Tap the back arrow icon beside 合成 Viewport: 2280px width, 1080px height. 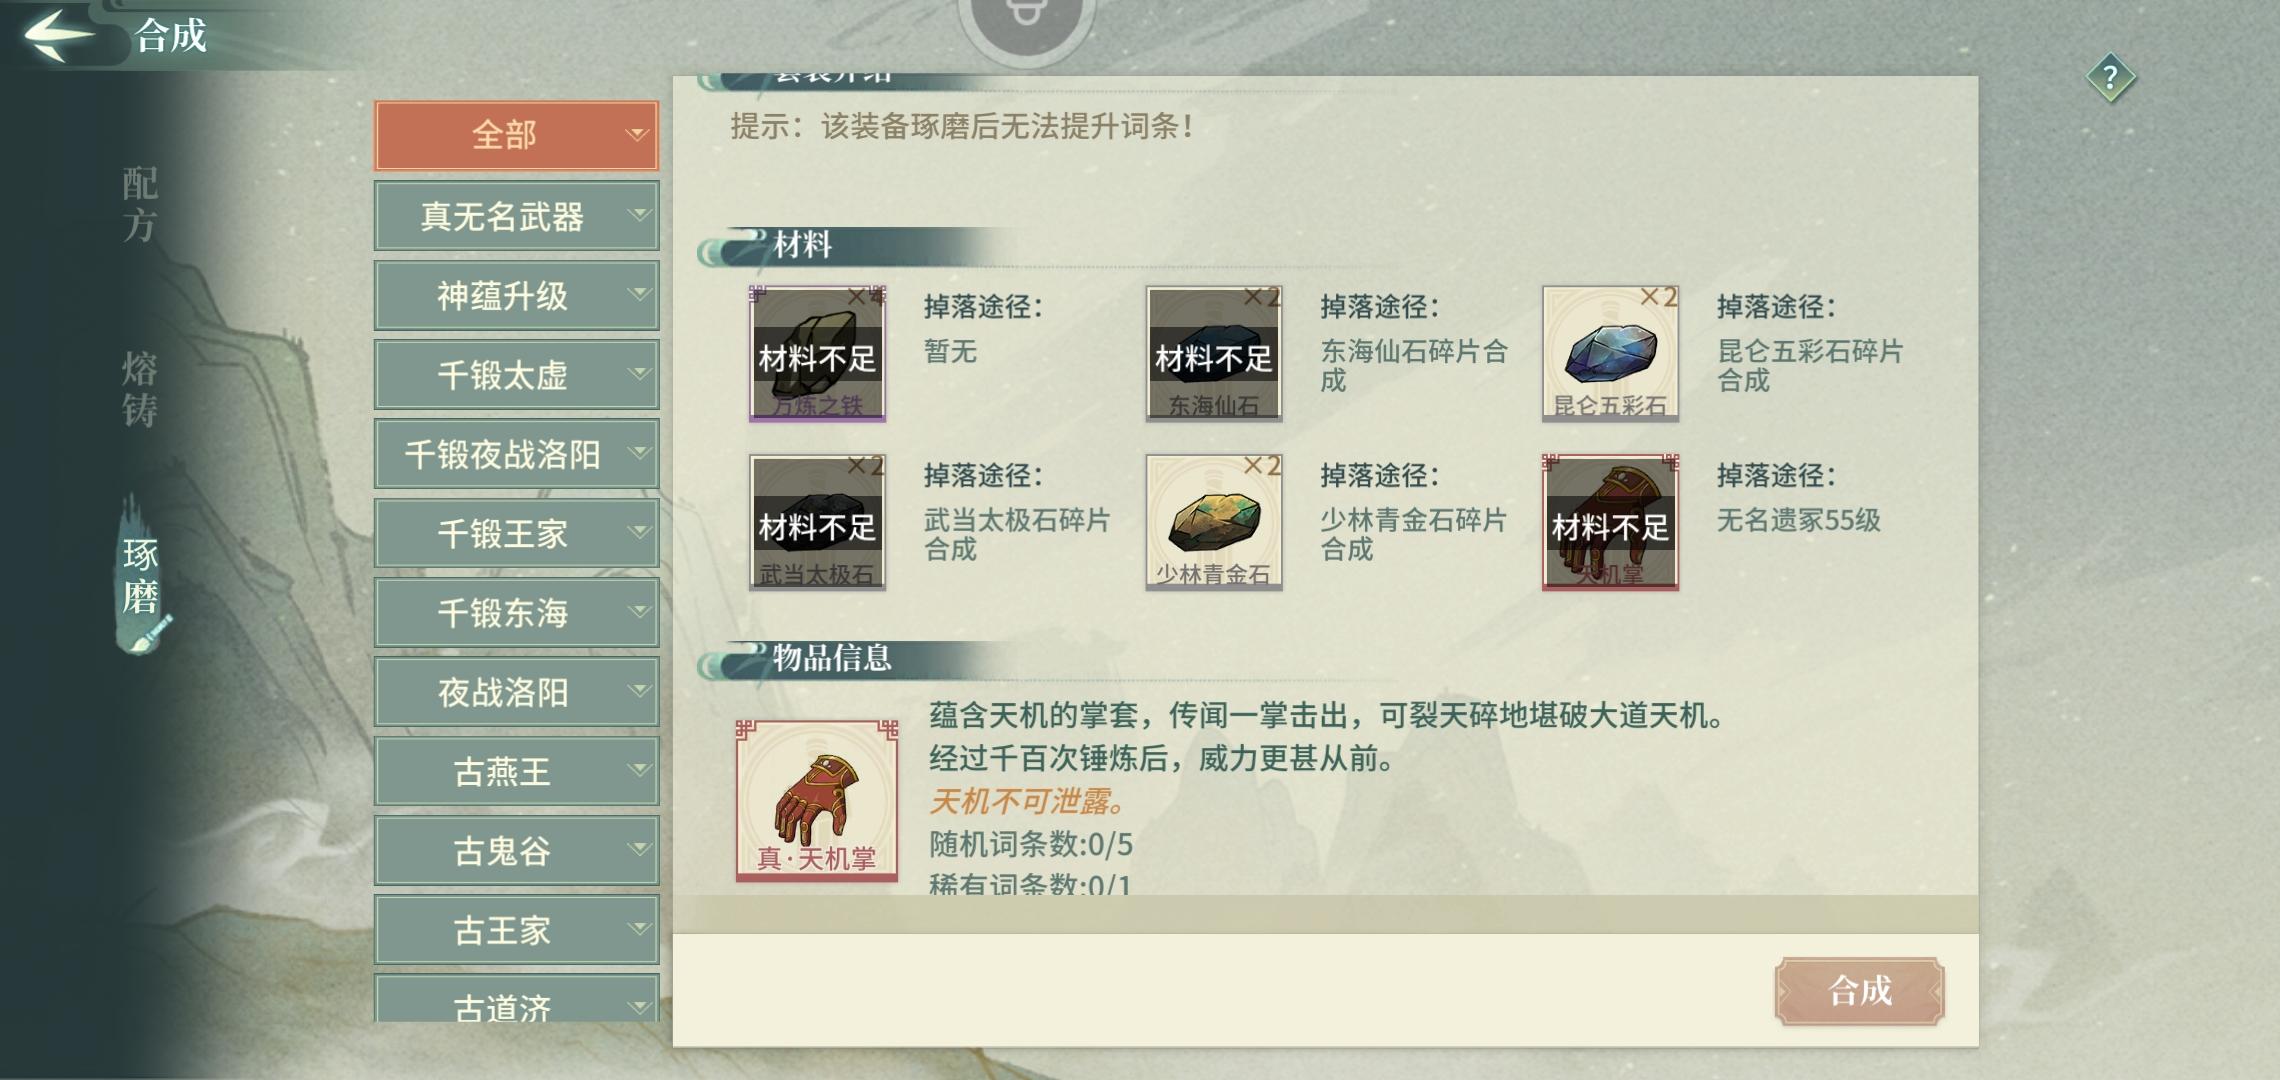point(58,35)
